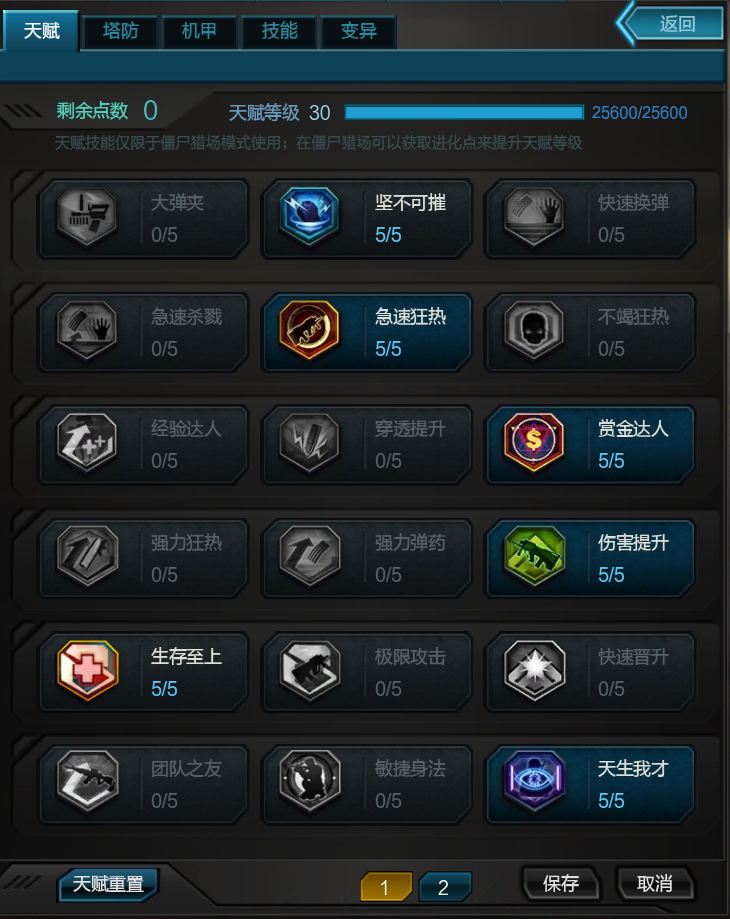The image size is (730, 919).
Task: Choose the 伤害提升 green gun icon
Action: pyautogui.click(x=533, y=556)
